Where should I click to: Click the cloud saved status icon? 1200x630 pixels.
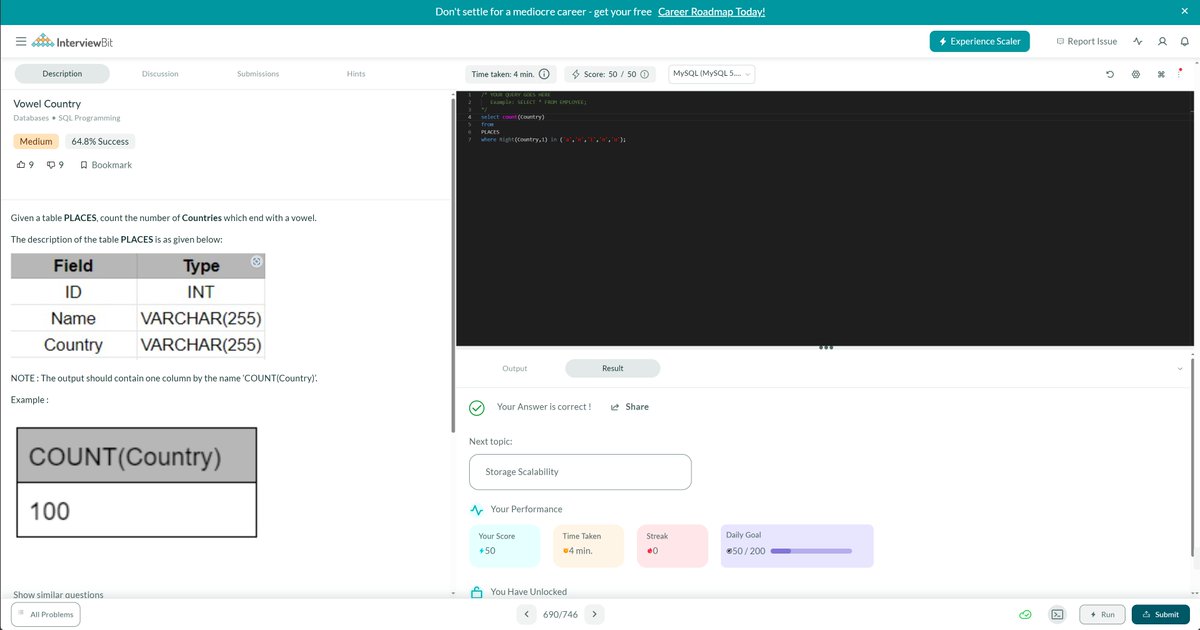1025,614
